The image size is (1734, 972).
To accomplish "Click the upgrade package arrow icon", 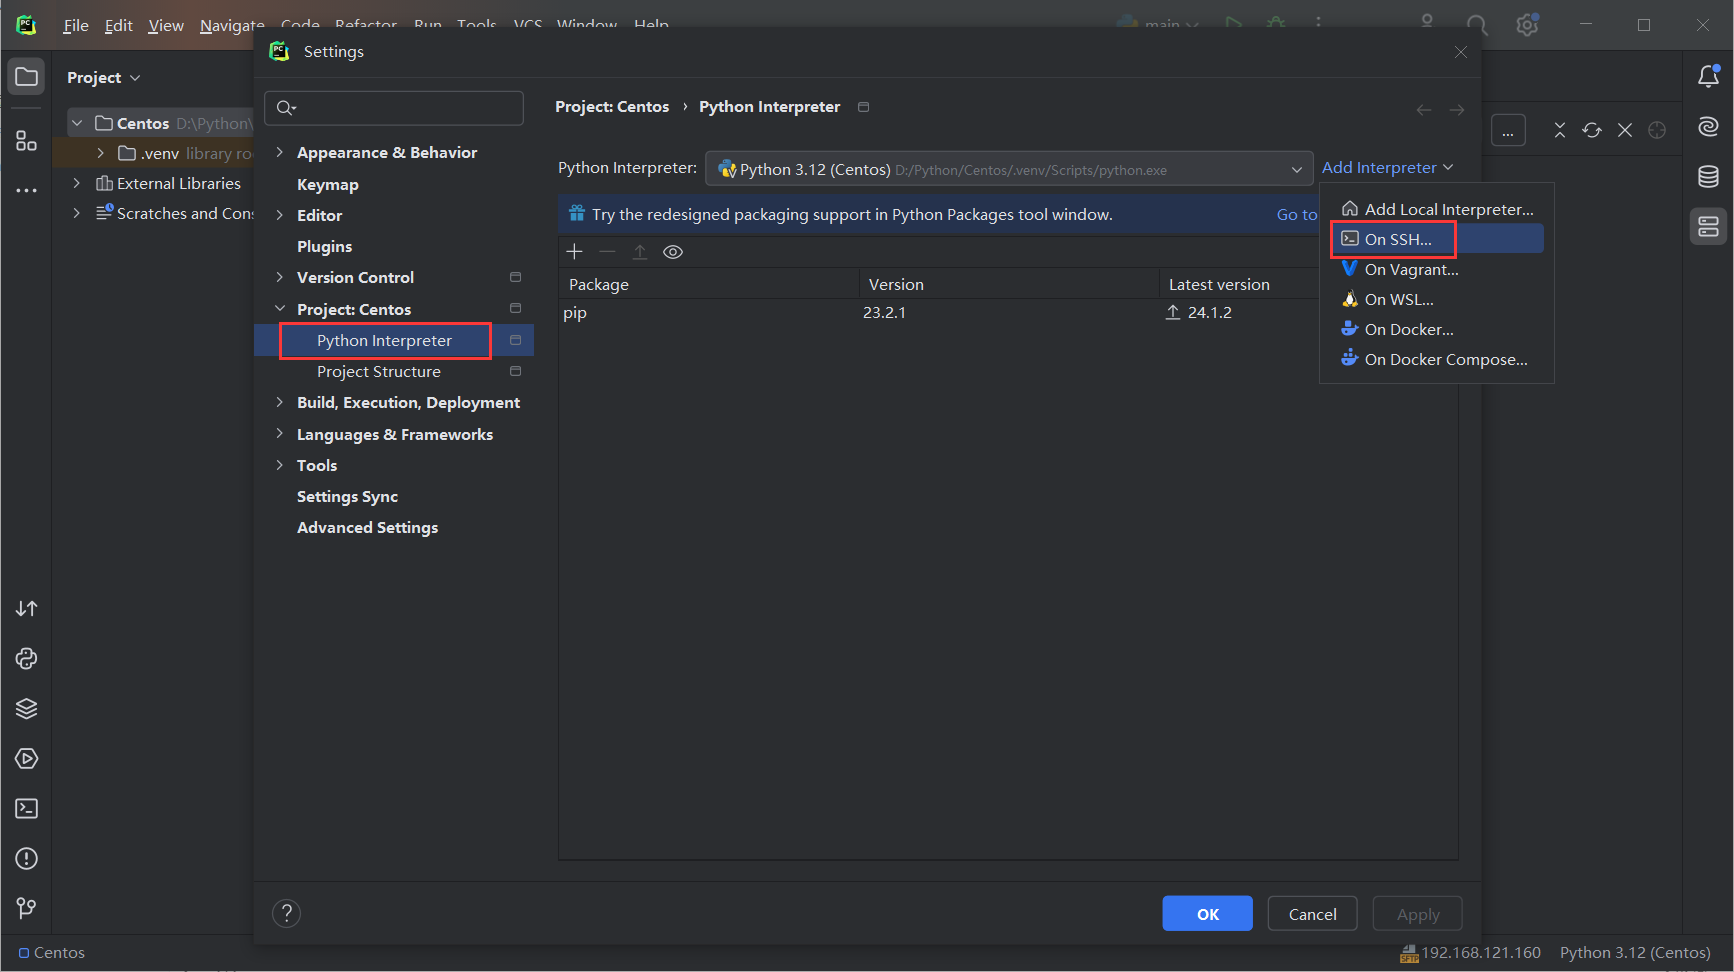I will point(640,252).
